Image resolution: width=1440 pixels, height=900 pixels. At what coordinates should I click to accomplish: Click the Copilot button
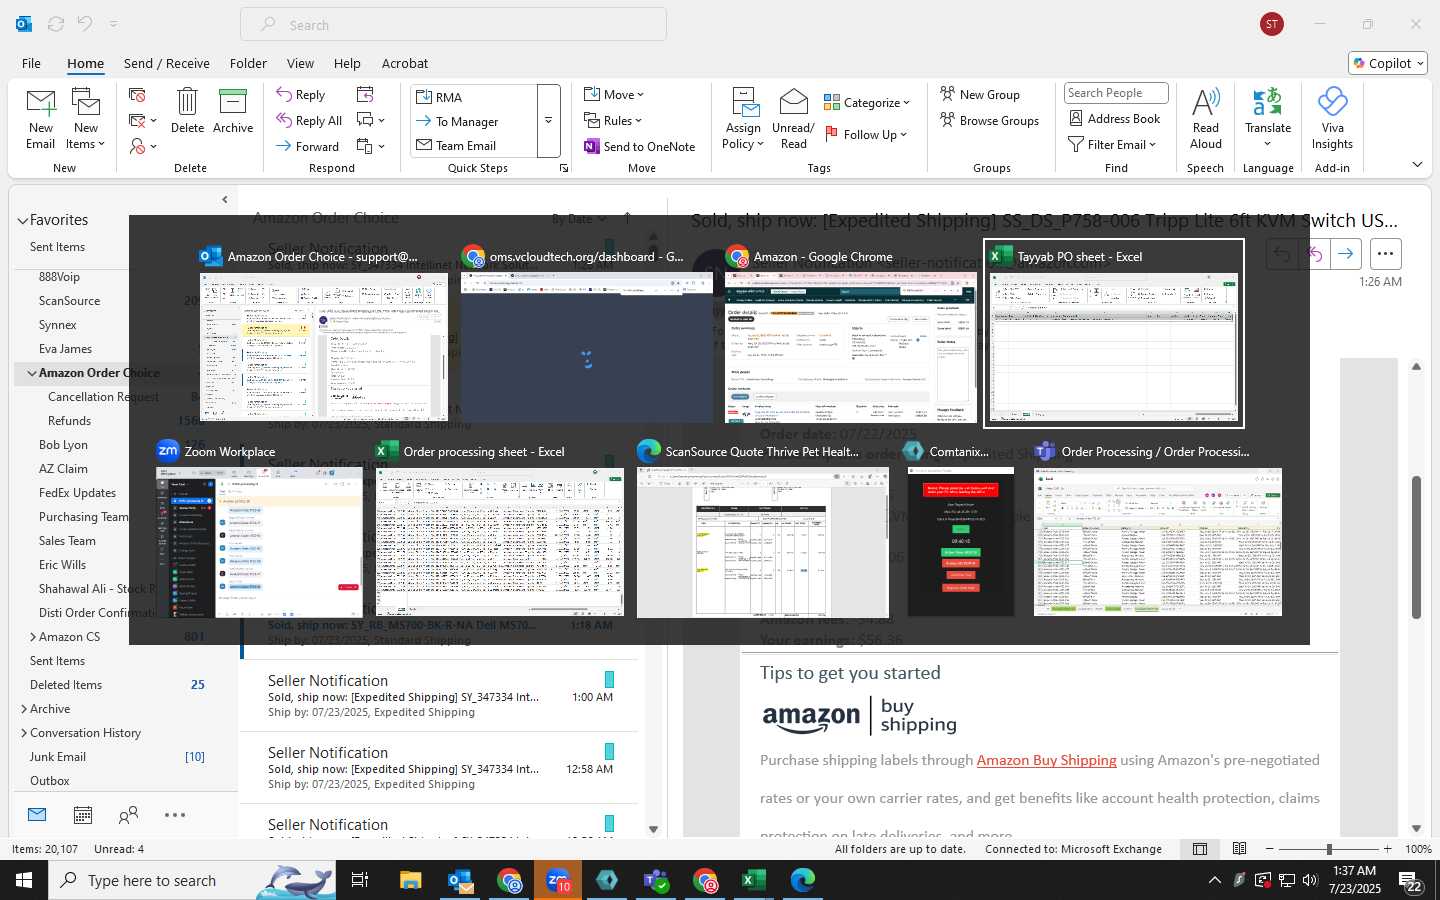click(x=1388, y=63)
